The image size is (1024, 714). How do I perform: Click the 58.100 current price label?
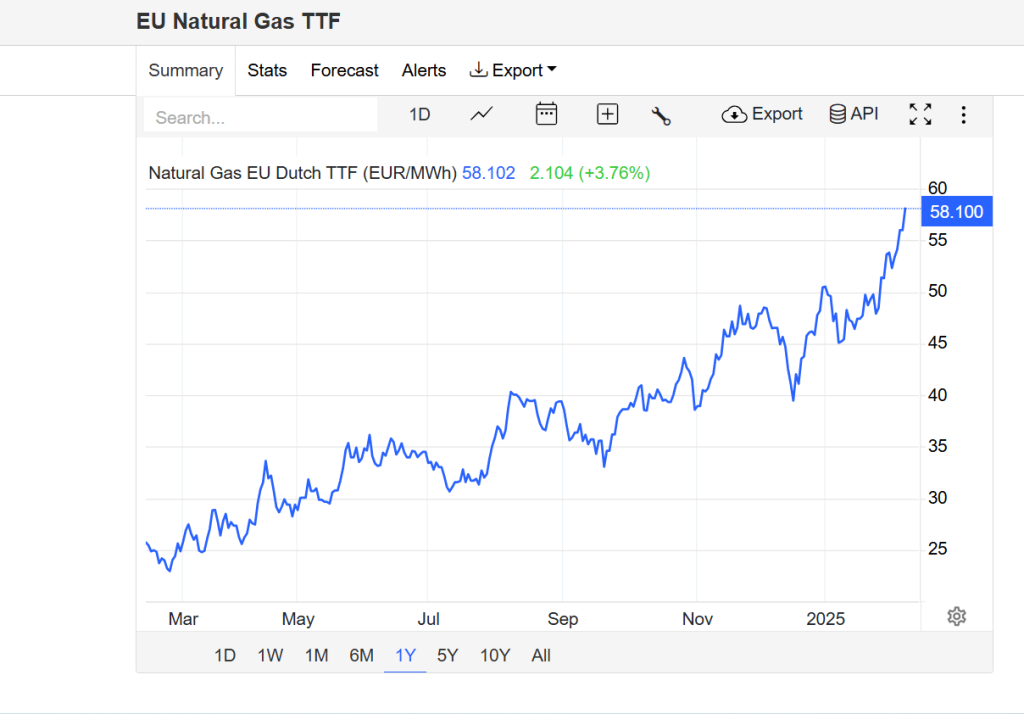click(x=956, y=212)
